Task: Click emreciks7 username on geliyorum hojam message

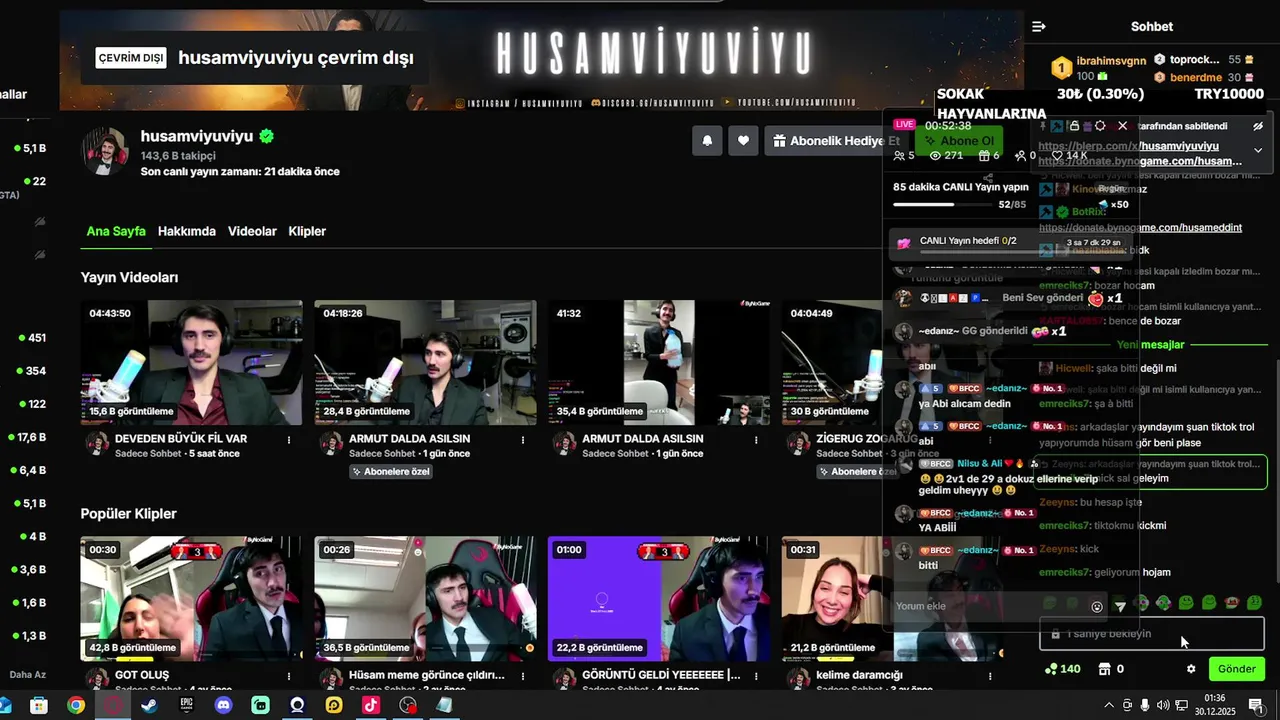Action: pos(1064,572)
